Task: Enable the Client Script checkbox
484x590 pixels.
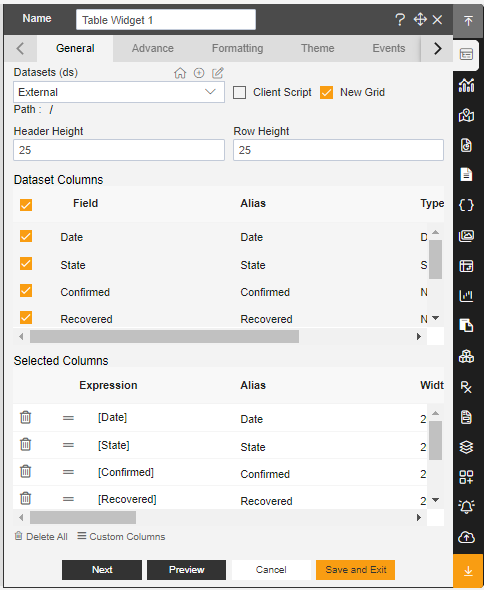Action: click(x=239, y=93)
